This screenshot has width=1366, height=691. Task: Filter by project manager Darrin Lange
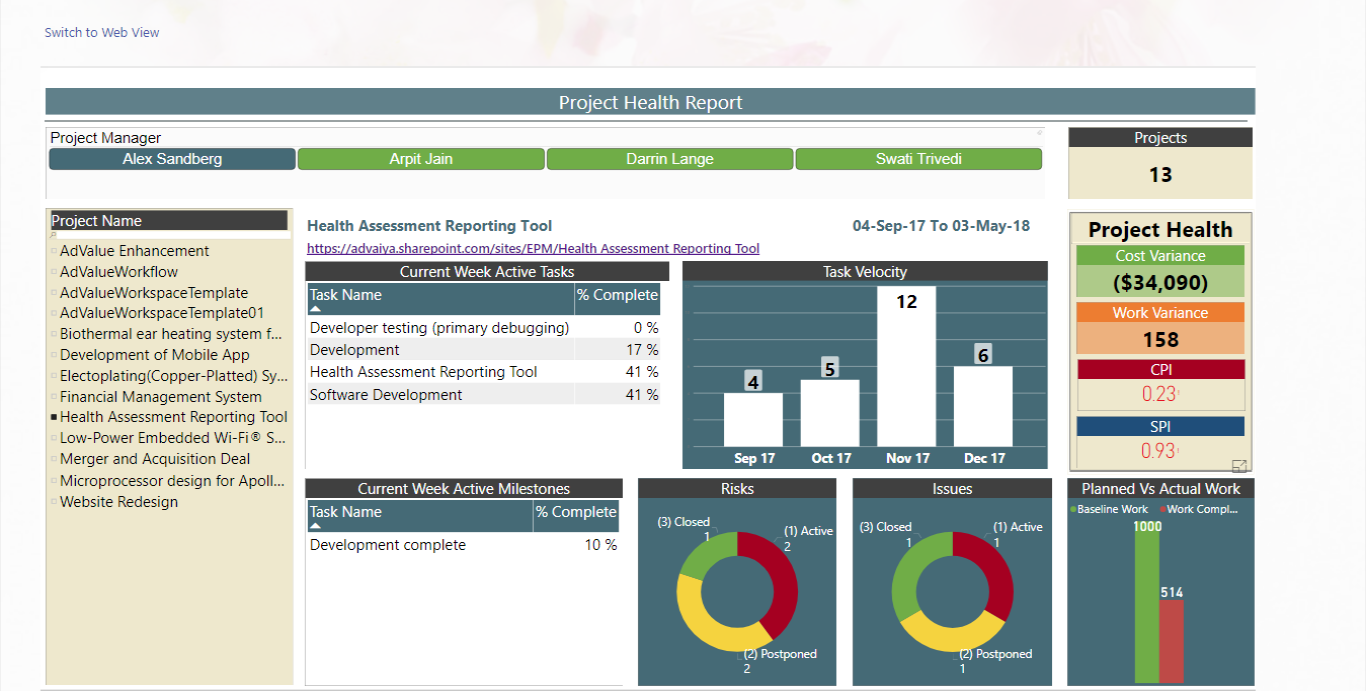[670, 159]
